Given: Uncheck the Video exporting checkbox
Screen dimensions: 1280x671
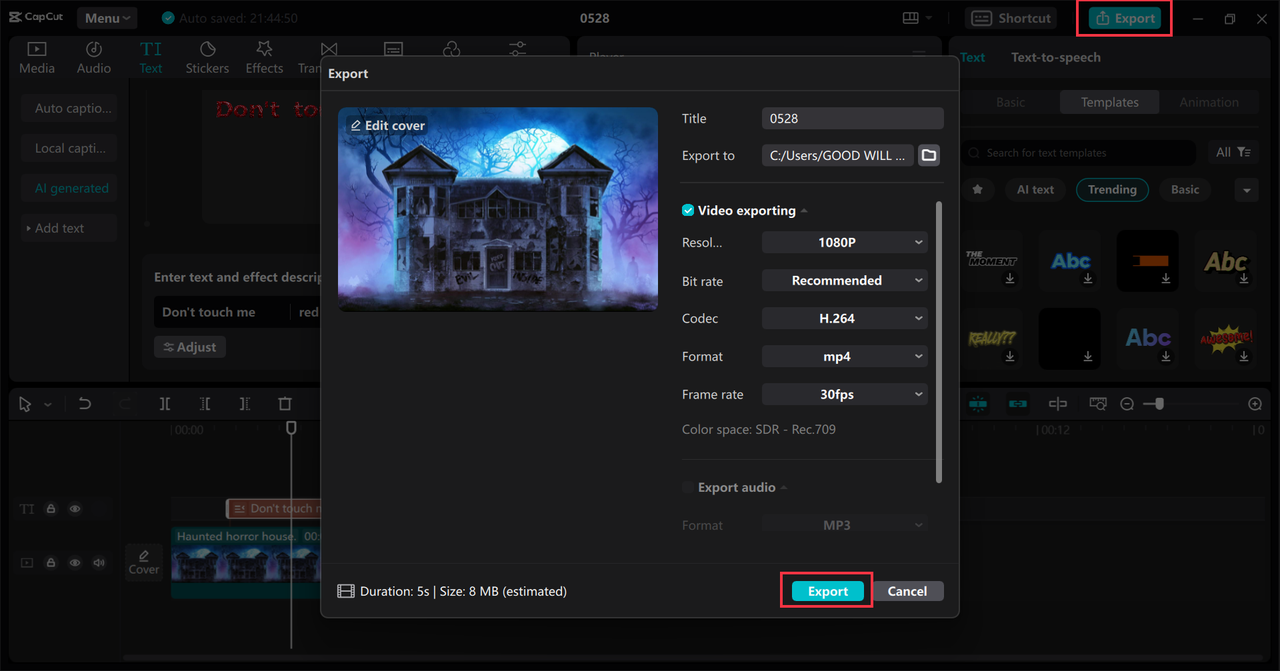Looking at the screenshot, I should pos(688,210).
